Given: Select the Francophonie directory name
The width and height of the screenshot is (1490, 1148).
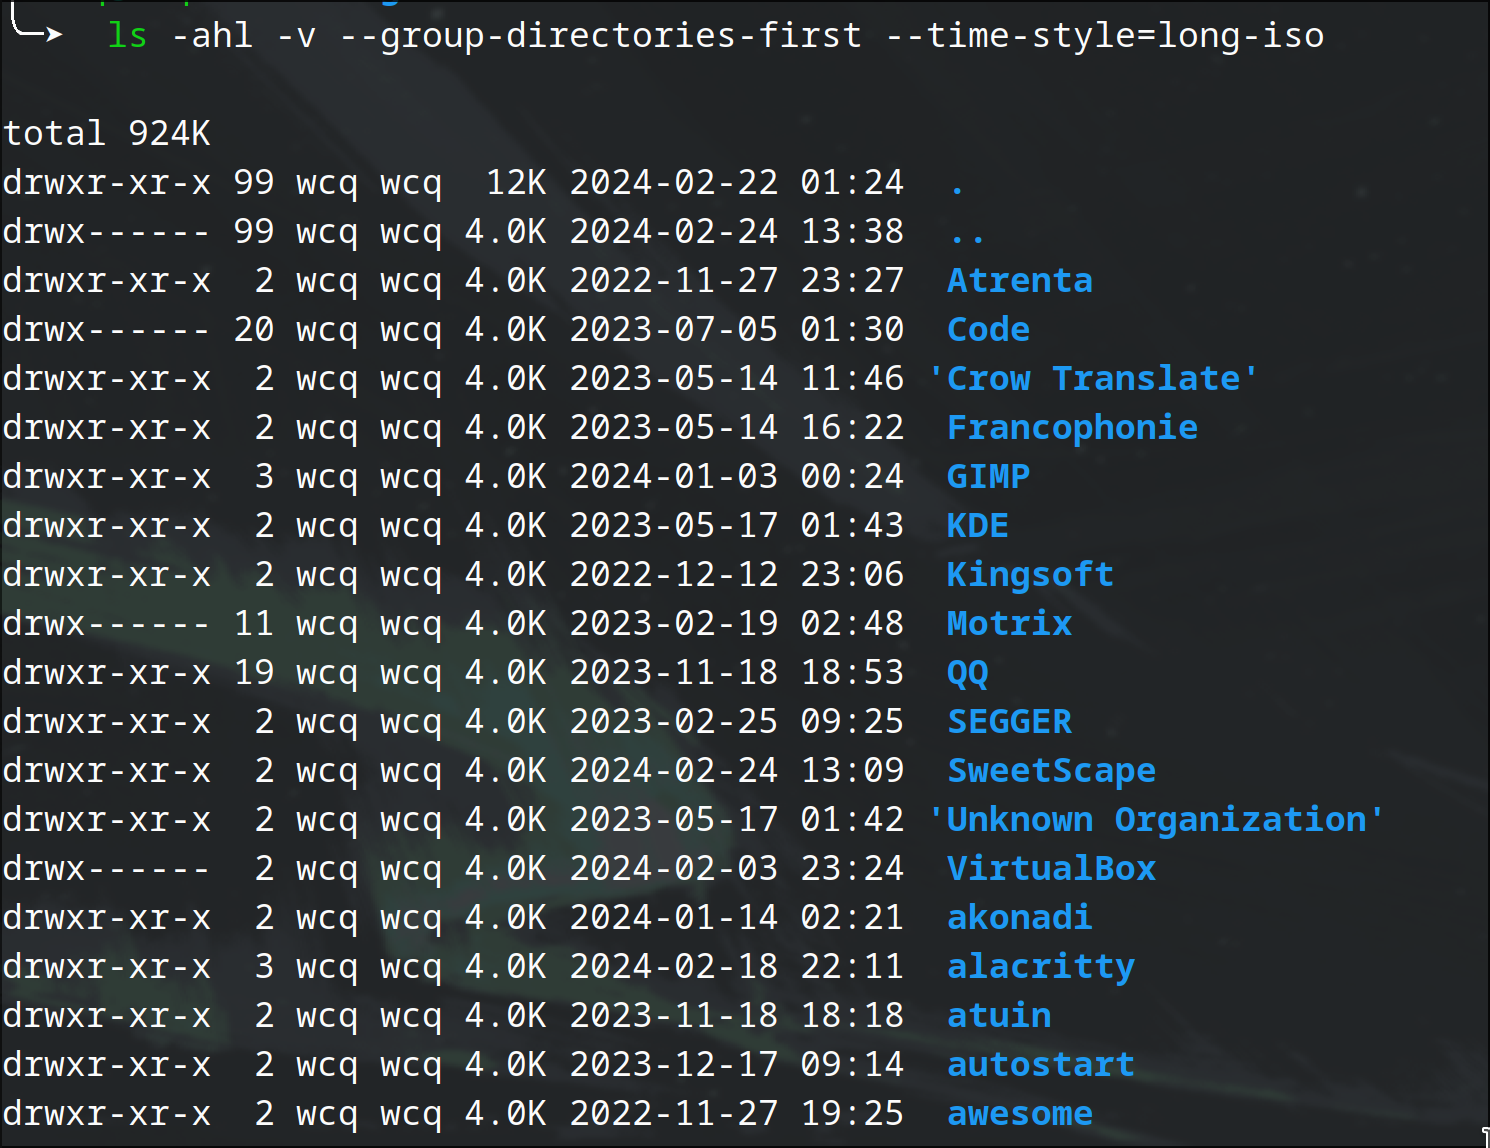Looking at the screenshot, I should pyautogui.click(x=1072, y=427).
